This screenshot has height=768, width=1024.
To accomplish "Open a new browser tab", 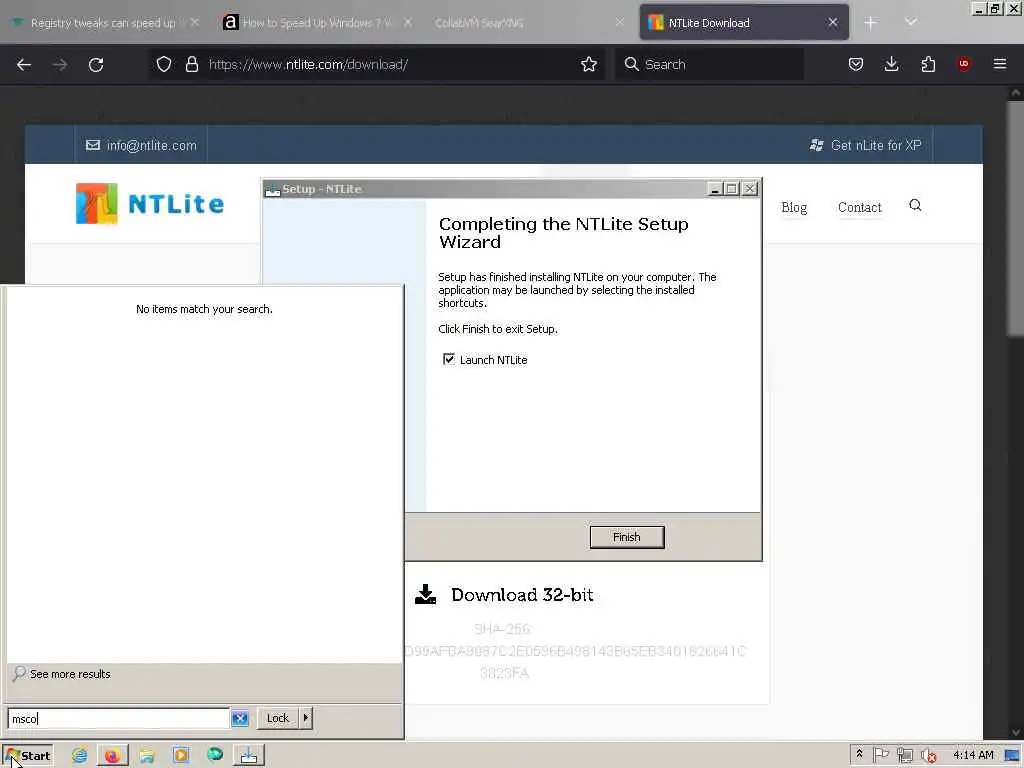I will pos(871,23).
